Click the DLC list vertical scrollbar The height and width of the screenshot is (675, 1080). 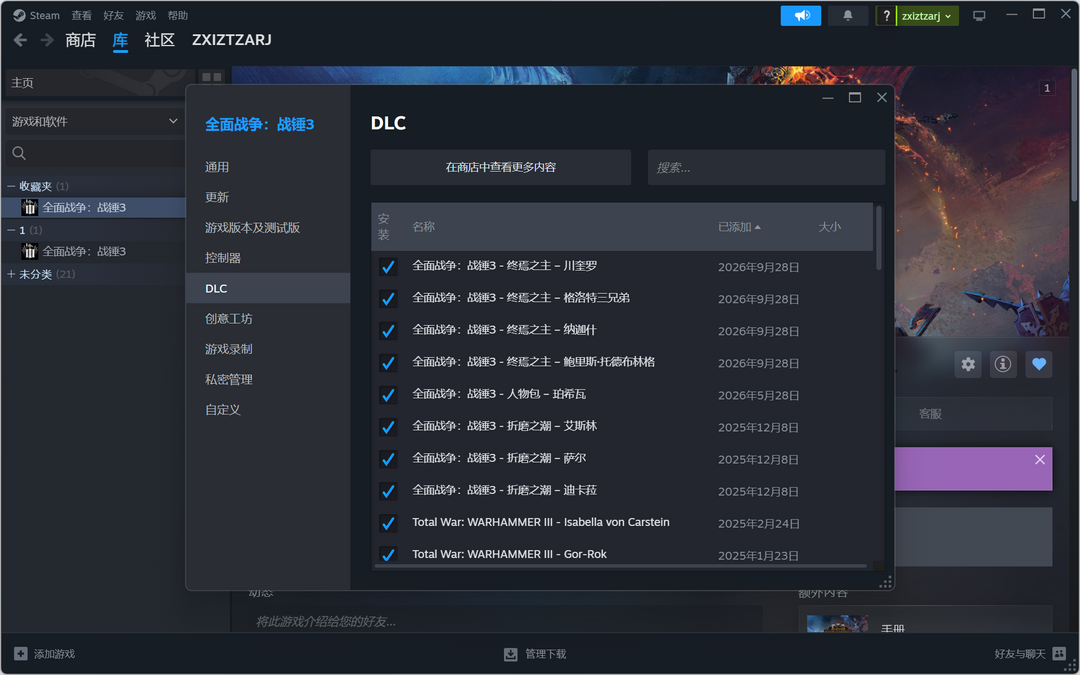tap(878, 238)
